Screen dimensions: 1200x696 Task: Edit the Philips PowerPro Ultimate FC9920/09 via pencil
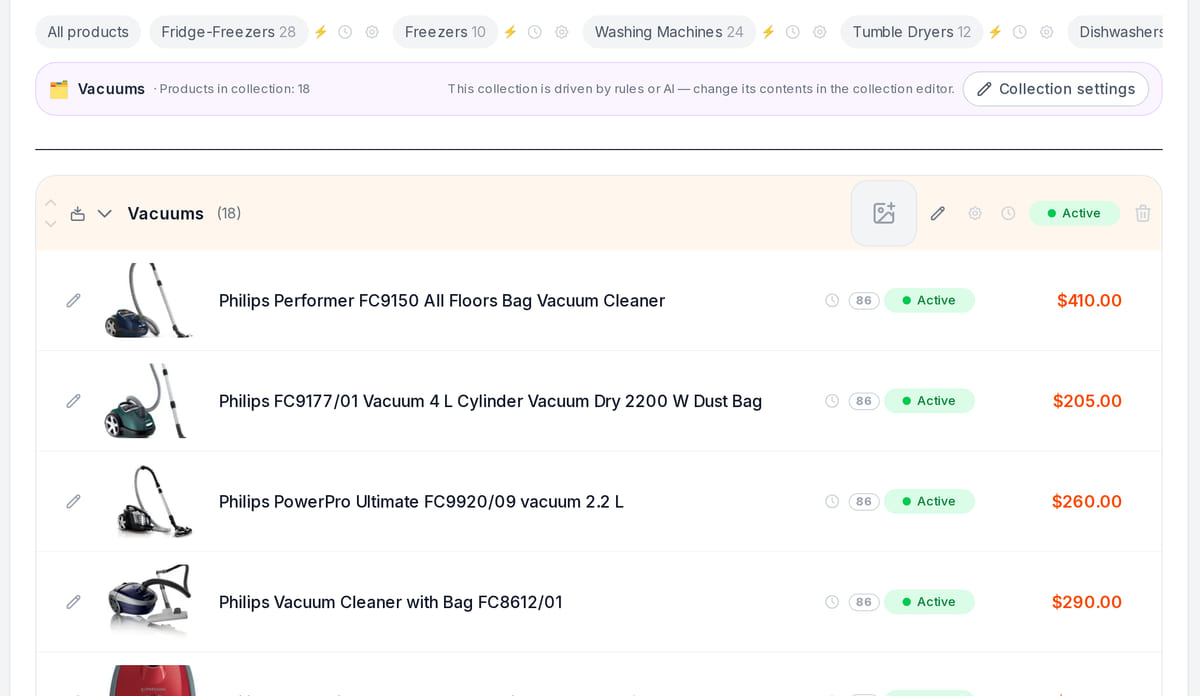click(x=73, y=501)
